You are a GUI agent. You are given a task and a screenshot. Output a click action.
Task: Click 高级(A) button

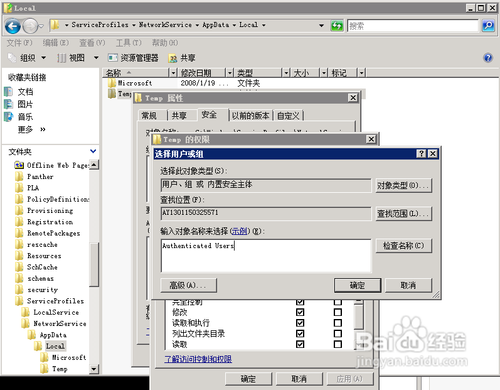click(188, 285)
